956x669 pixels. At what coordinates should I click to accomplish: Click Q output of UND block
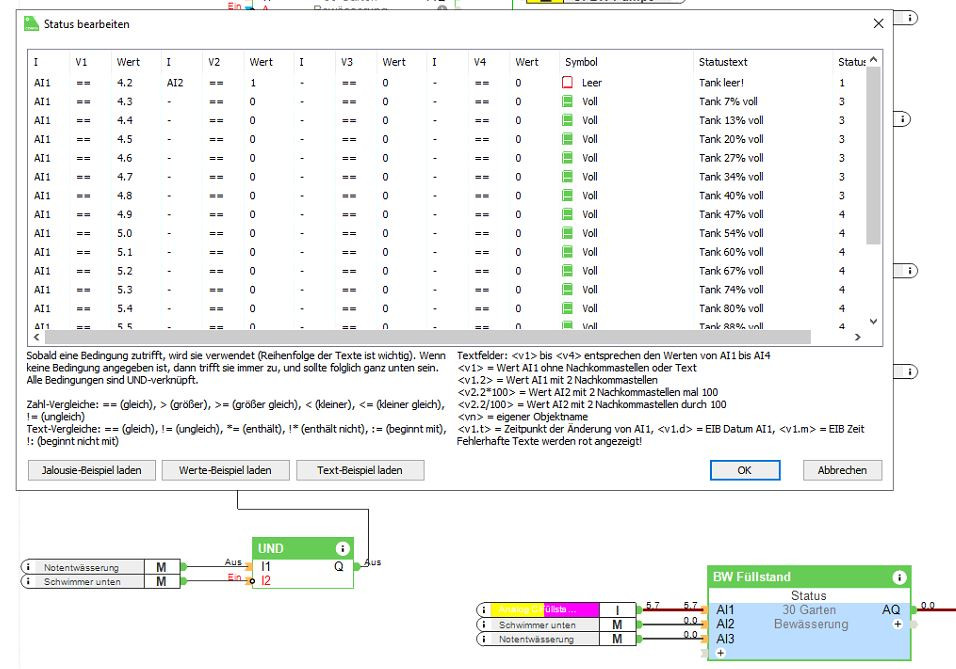click(x=338, y=567)
